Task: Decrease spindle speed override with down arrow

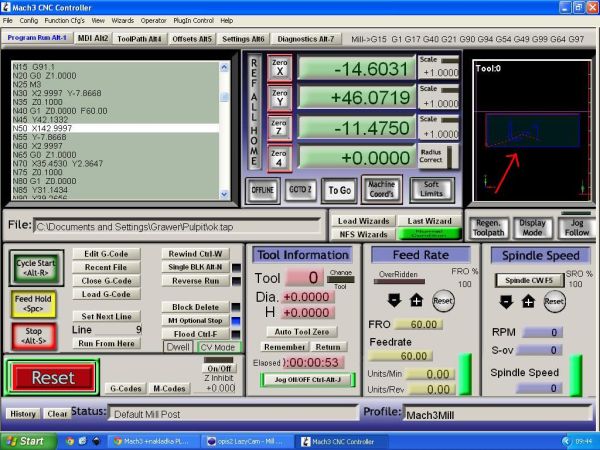Action: [506, 302]
